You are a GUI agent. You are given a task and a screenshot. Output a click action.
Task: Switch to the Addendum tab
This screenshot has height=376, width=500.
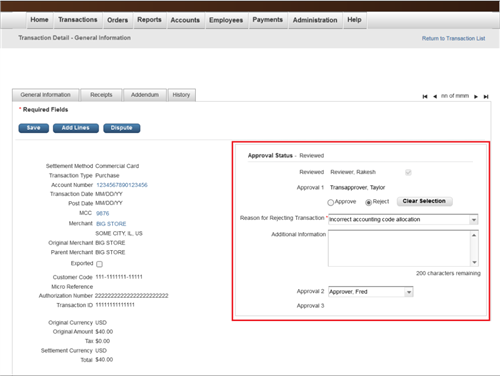[x=145, y=95]
